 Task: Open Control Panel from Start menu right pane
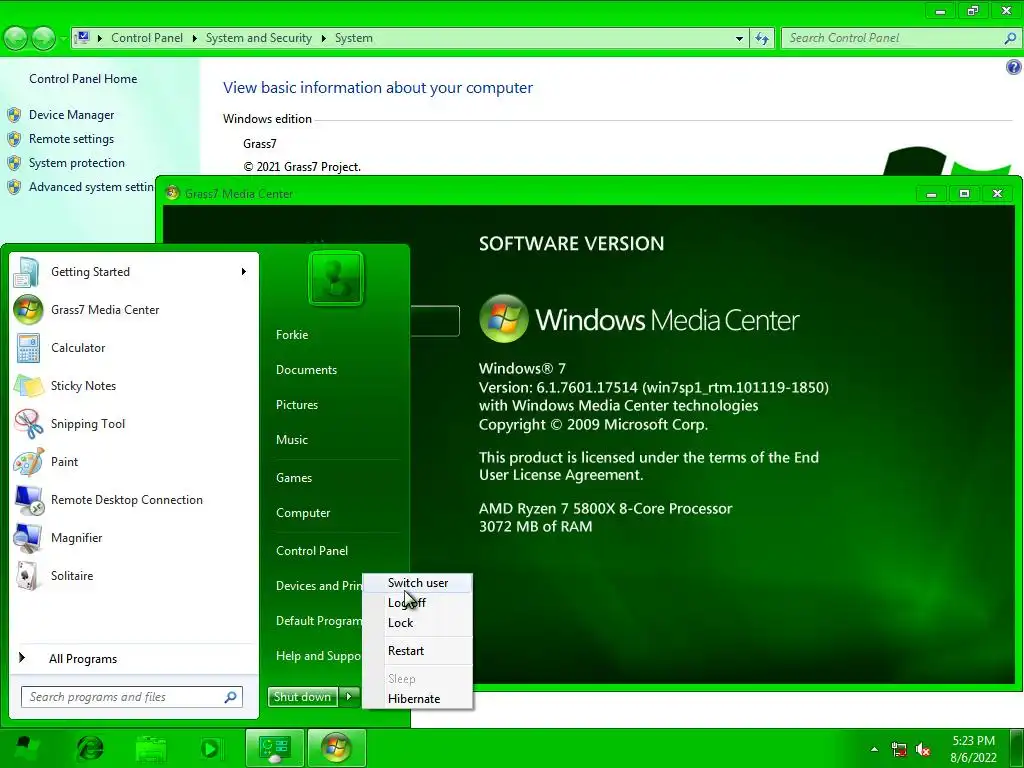(312, 551)
